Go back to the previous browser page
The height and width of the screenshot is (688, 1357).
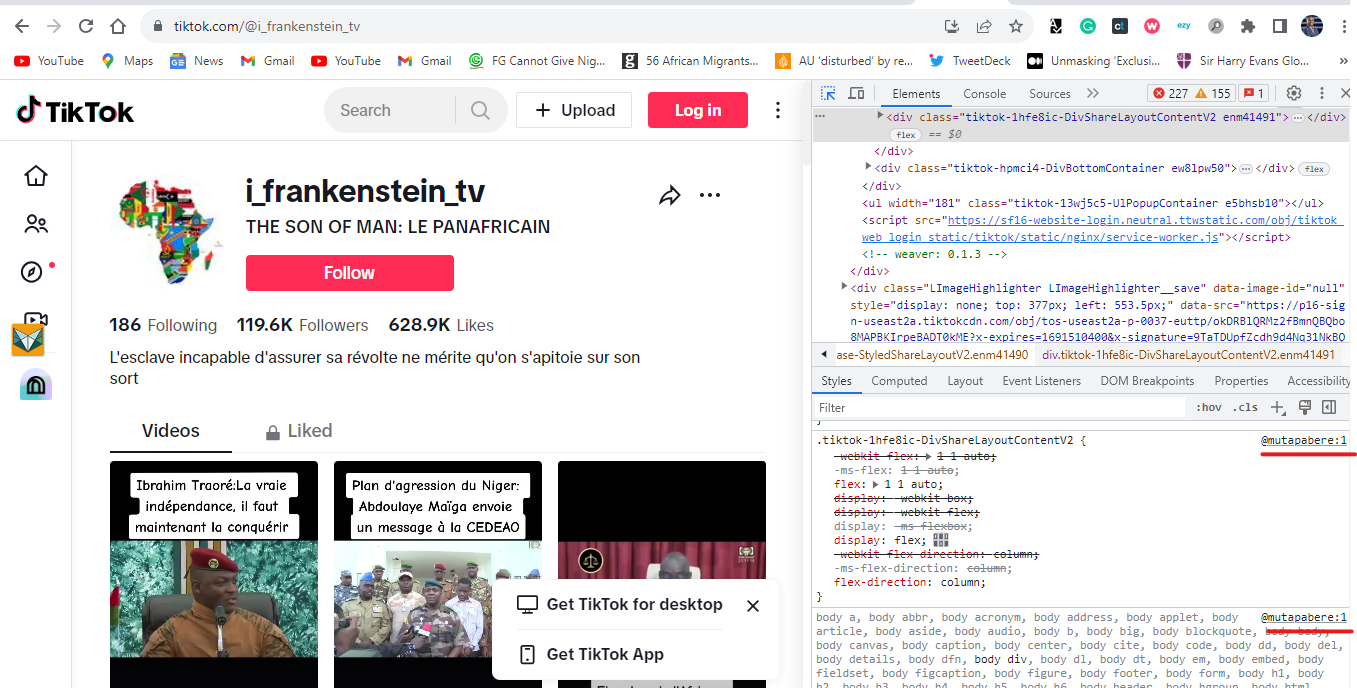22,26
